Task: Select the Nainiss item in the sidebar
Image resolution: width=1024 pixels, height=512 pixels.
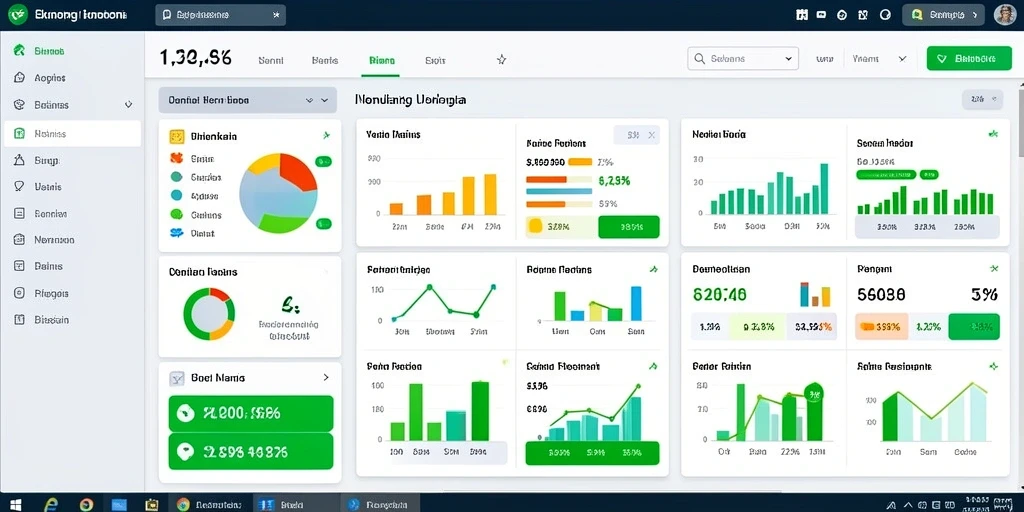Action: tap(72, 133)
